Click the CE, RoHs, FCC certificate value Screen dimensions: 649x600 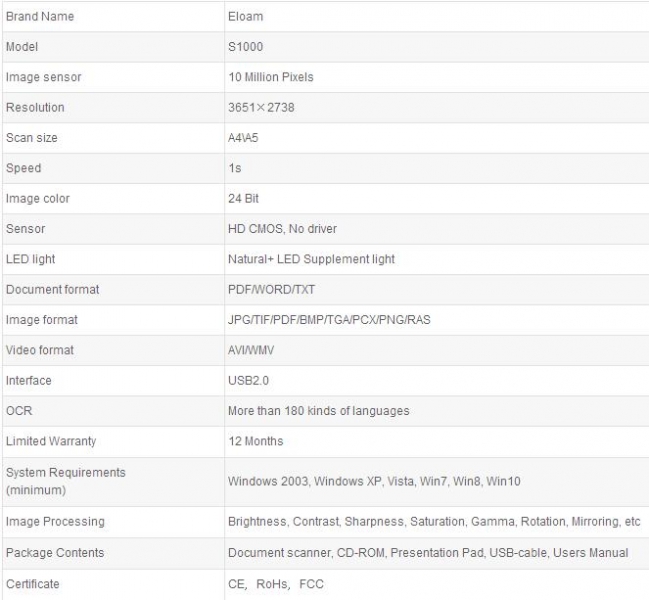(276, 584)
